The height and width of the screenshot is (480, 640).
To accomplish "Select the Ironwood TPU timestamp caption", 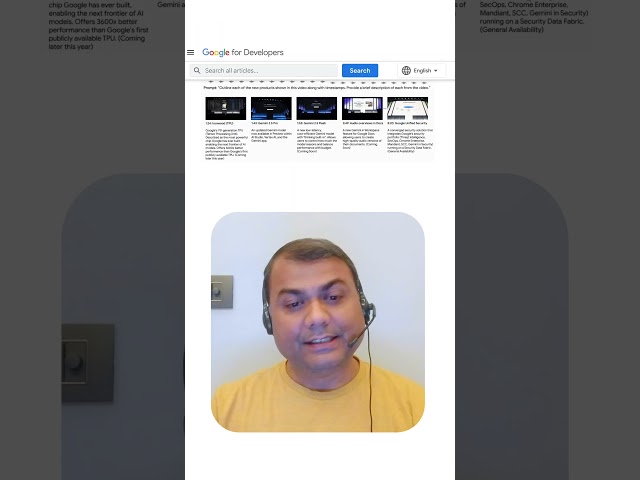I will 220,123.
